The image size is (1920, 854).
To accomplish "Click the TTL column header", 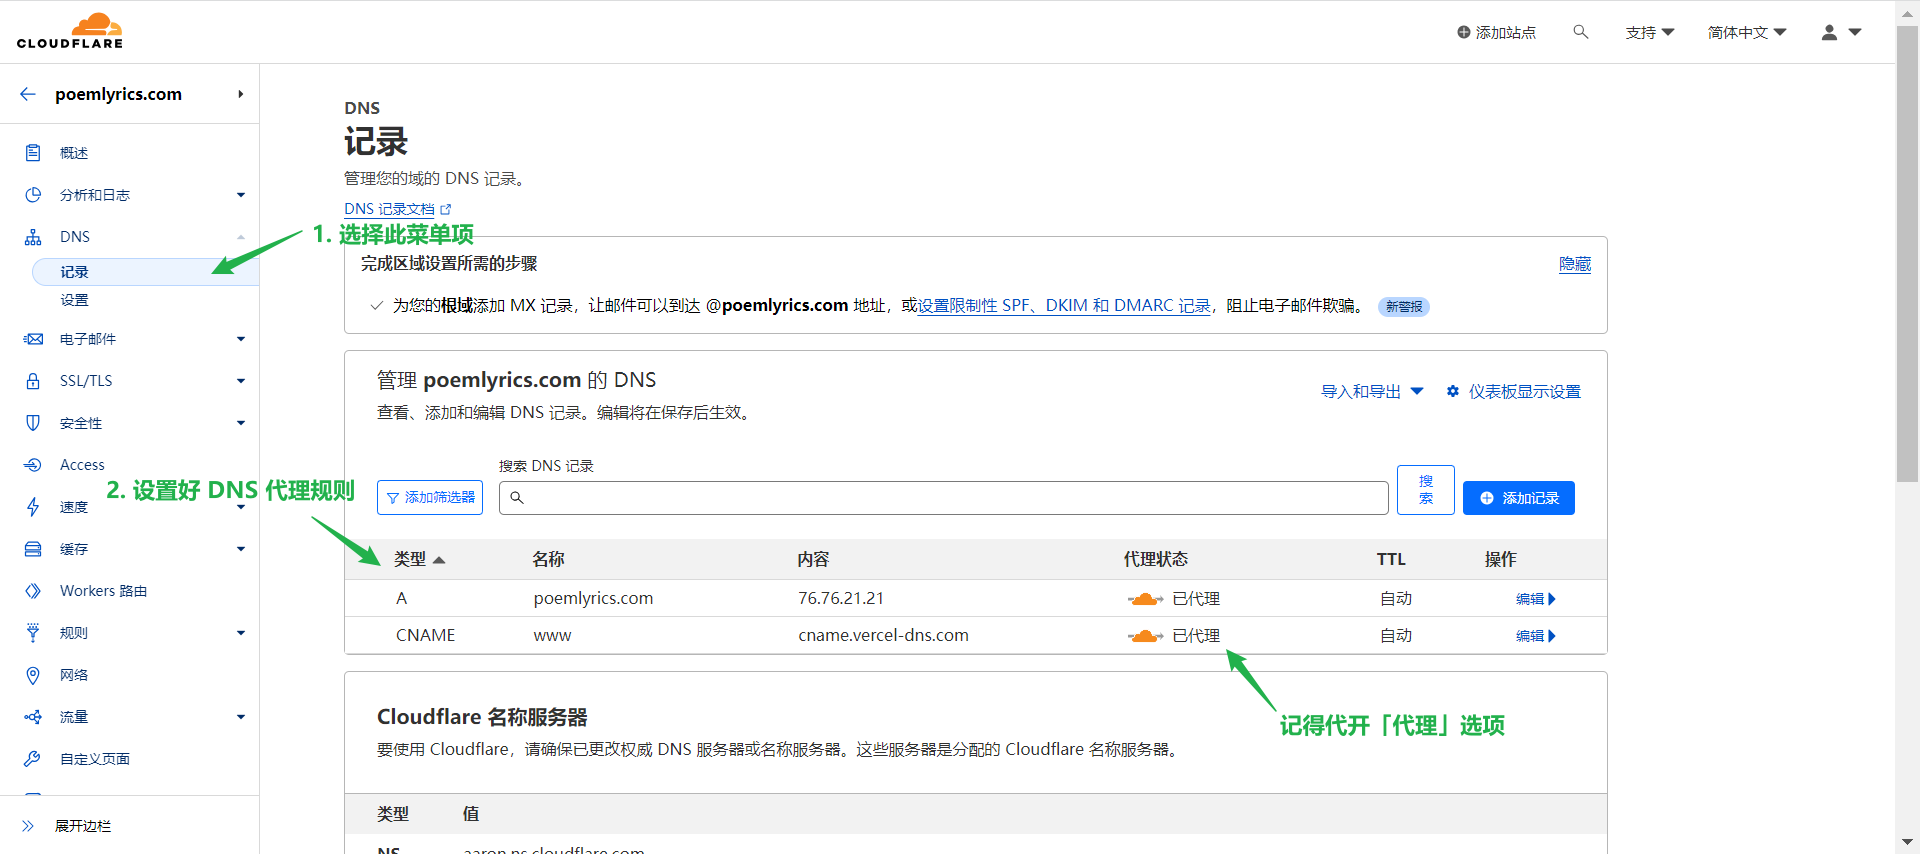I will click(1391, 559).
